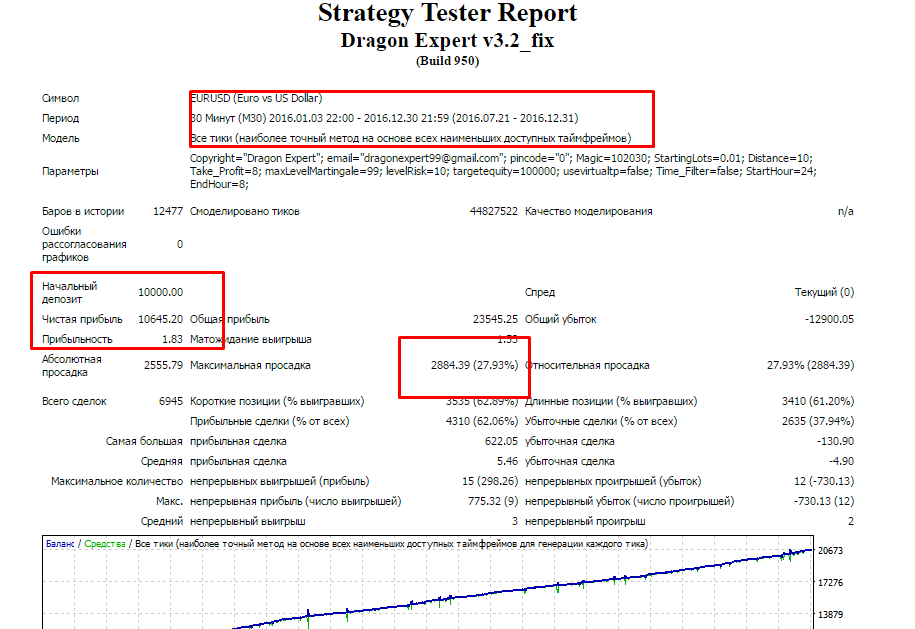Viewport: 915px width, 629px height.
Task: Click the 44827522 ticks value
Action: (x=494, y=211)
